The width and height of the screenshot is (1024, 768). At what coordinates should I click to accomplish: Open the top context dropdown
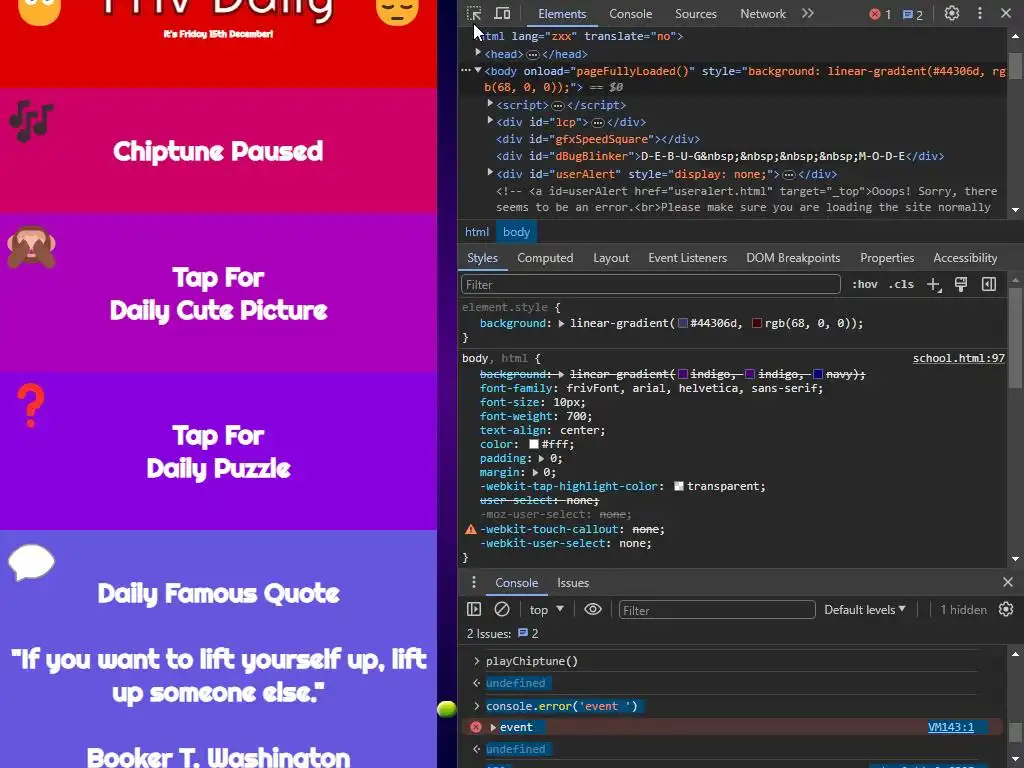(x=546, y=609)
